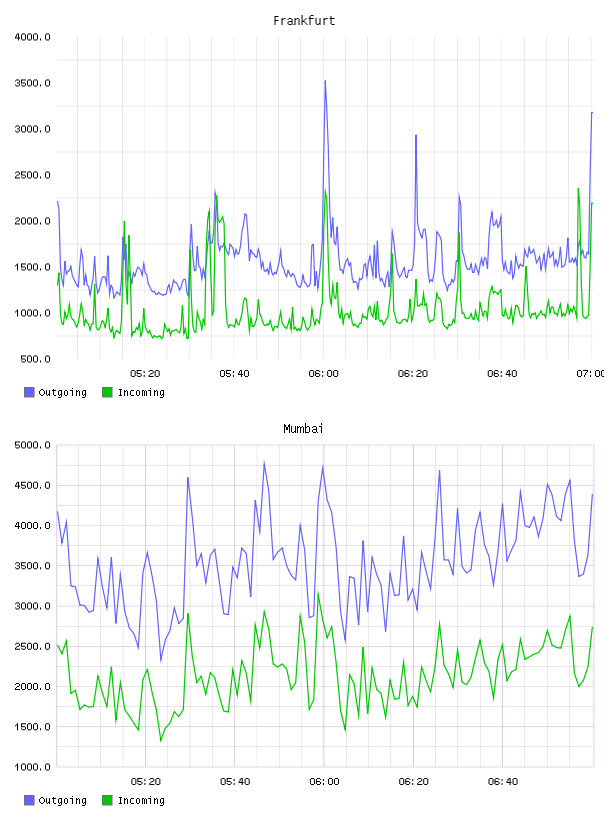The image size is (608, 816).
Task: Click the 06:20 time label in Mumbai chart
Action: (413, 782)
